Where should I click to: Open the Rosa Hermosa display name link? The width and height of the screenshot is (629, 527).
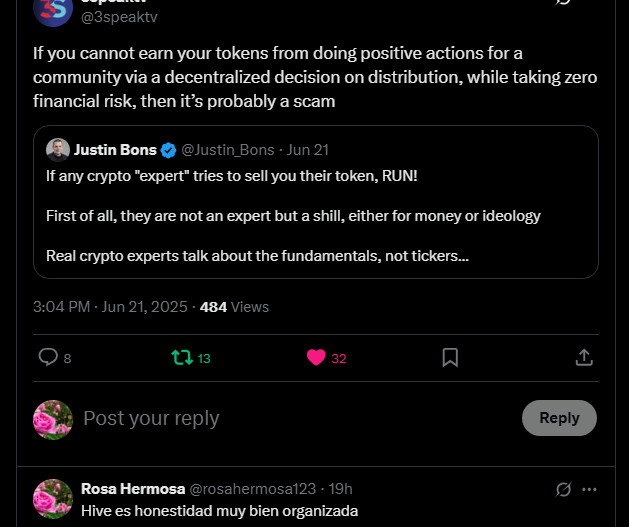click(133, 489)
